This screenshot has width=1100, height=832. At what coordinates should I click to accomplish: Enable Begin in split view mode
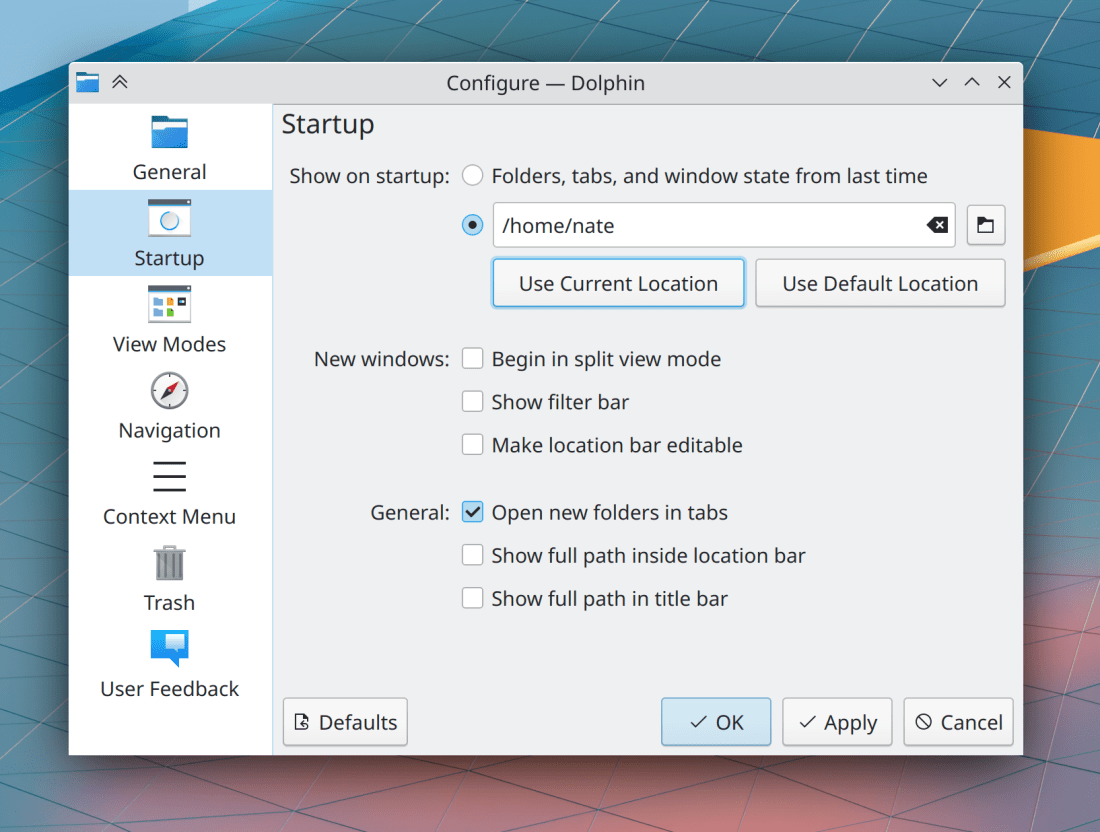473,359
